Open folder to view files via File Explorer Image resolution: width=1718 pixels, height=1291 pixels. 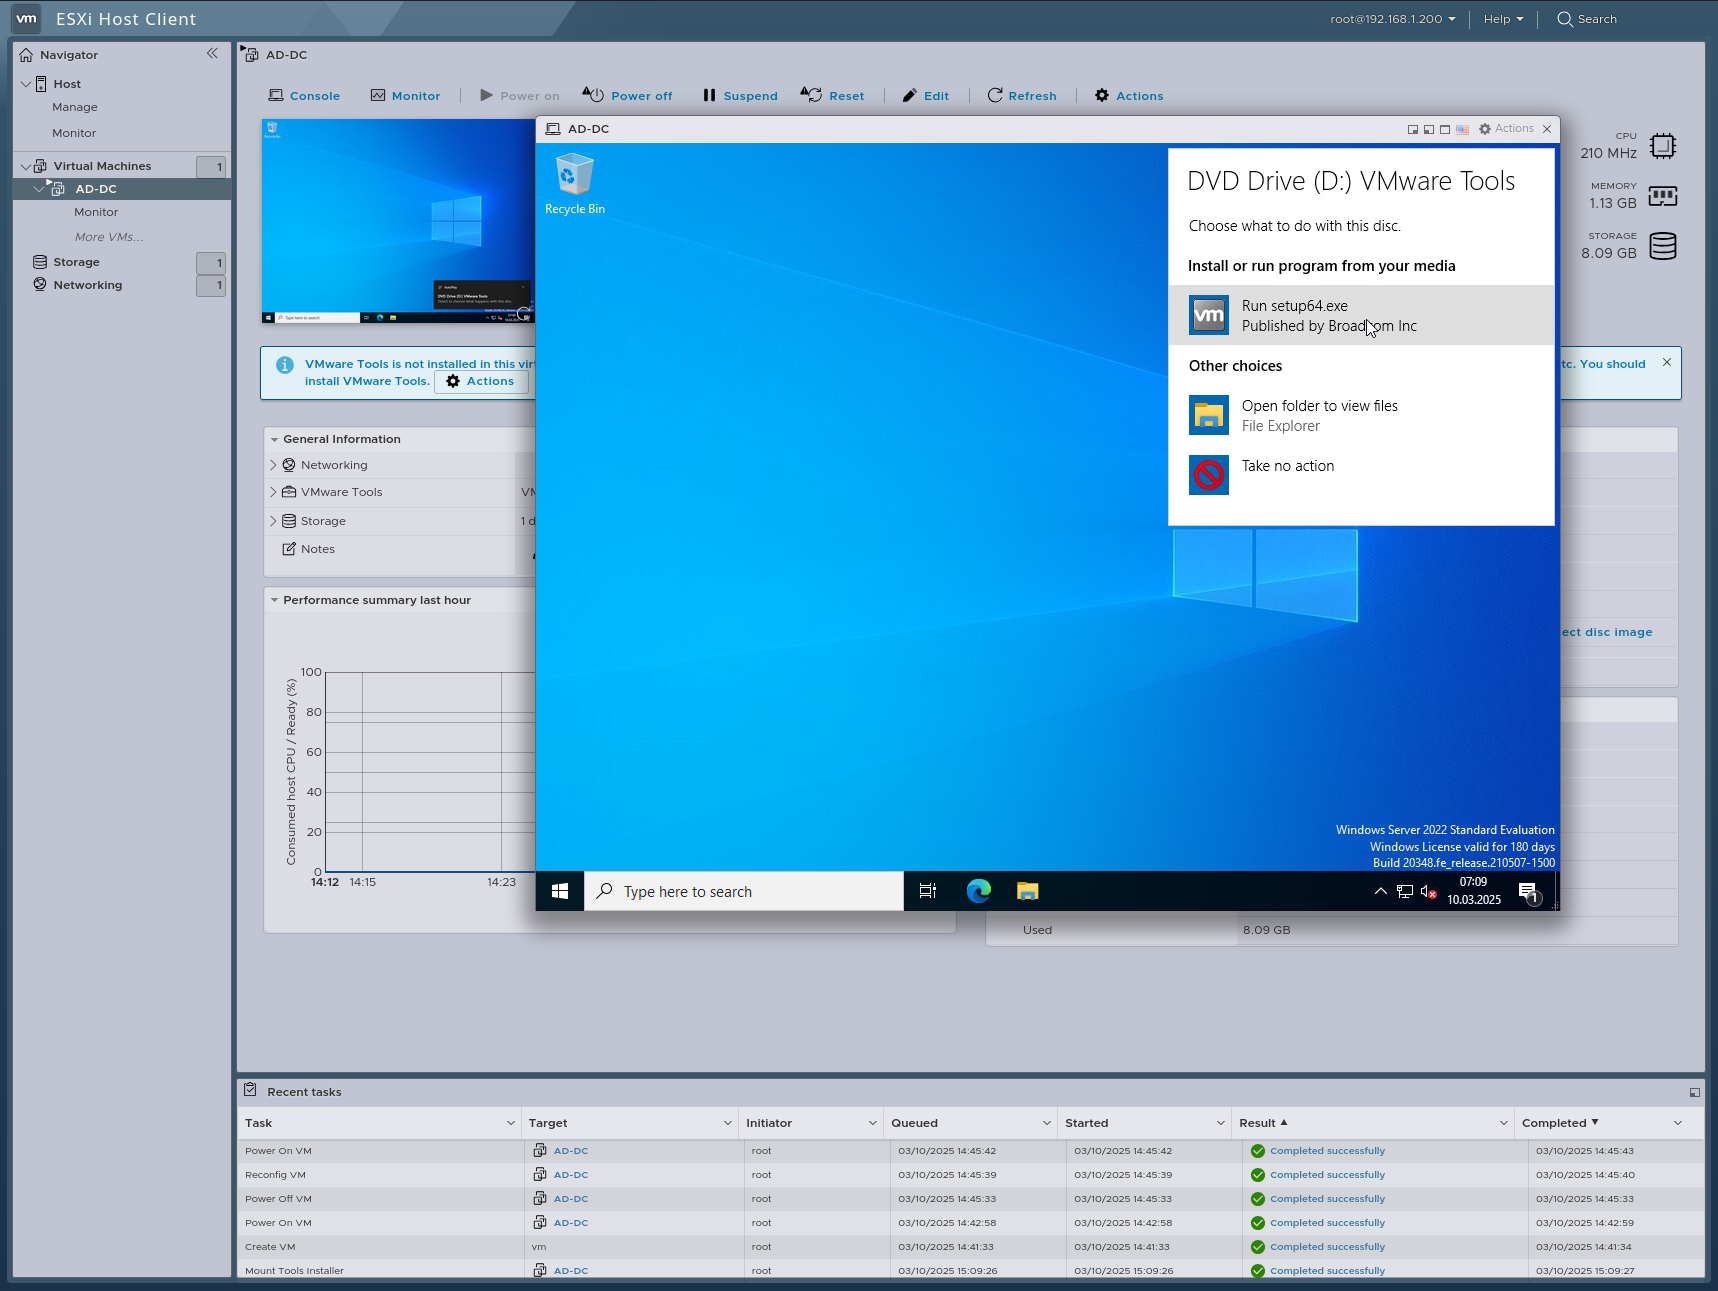1319,415
